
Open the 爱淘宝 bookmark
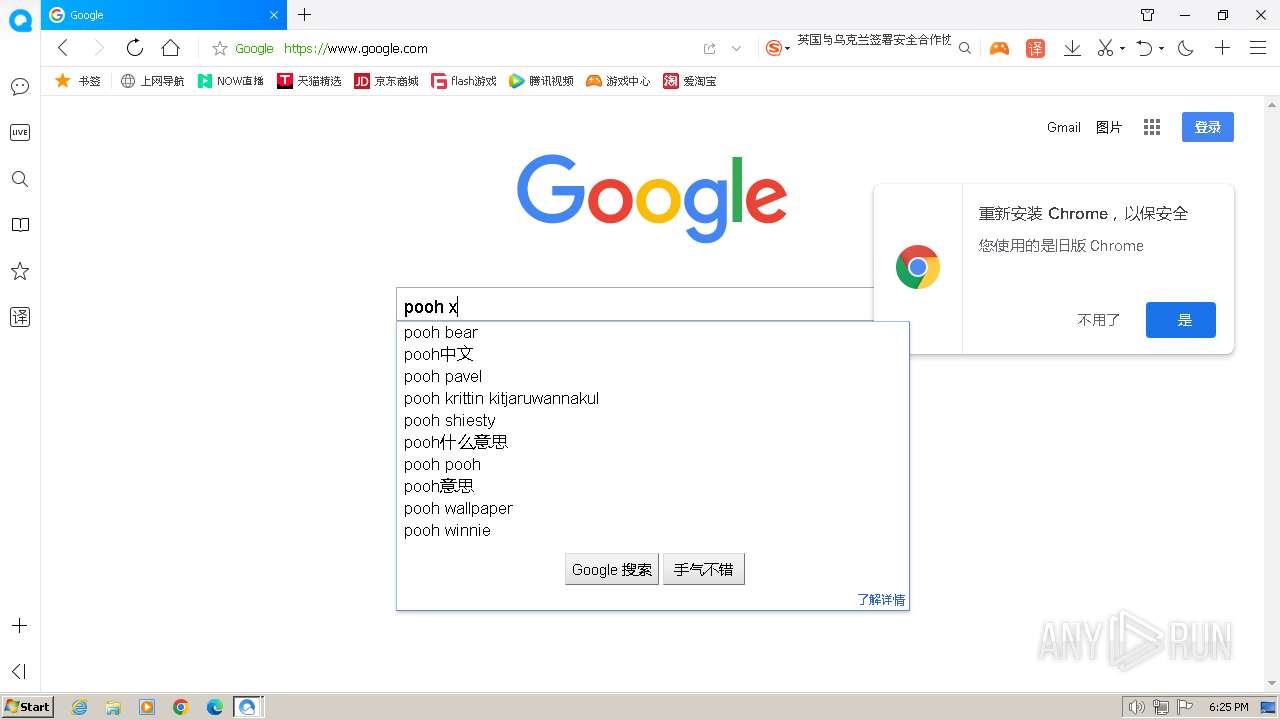(x=689, y=81)
